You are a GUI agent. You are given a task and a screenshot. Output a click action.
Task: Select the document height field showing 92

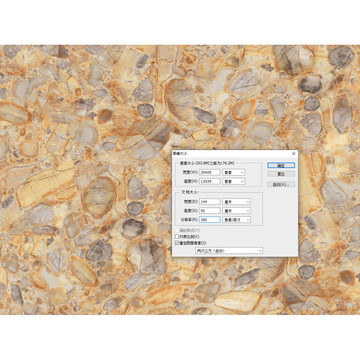click(210, 211)
